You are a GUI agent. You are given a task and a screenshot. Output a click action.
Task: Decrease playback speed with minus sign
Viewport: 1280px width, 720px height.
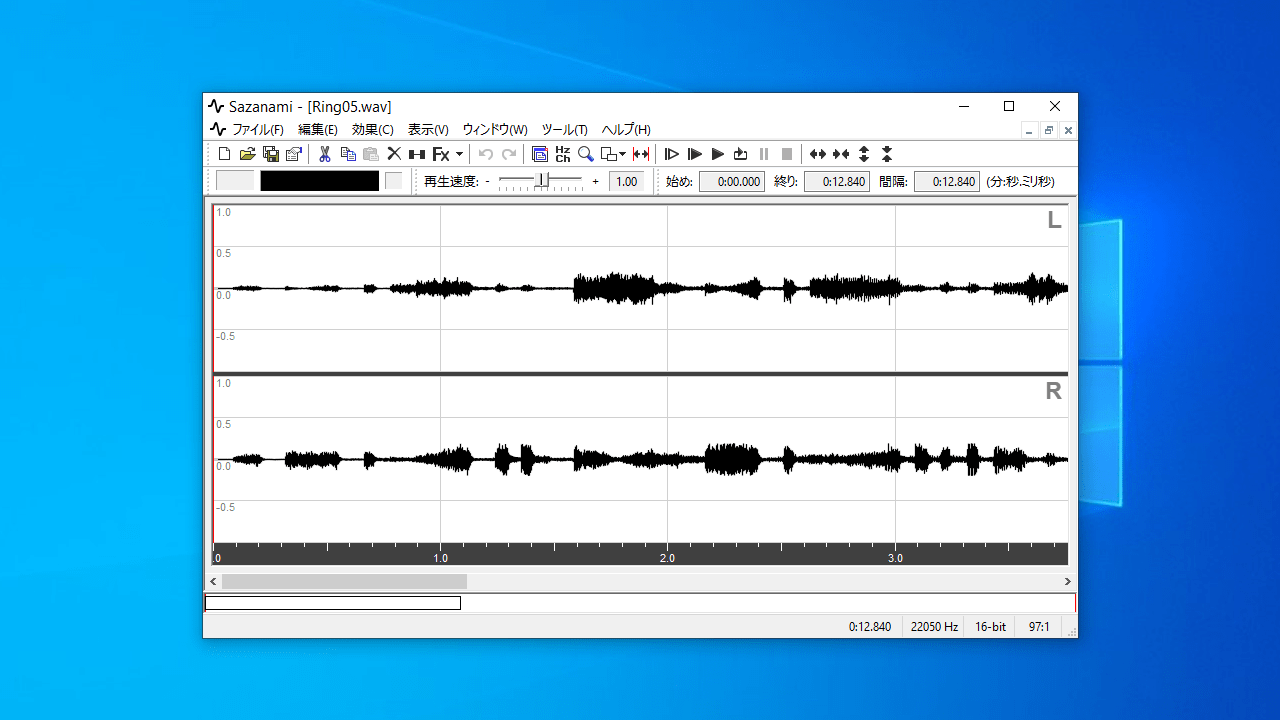tap(488, 182)
